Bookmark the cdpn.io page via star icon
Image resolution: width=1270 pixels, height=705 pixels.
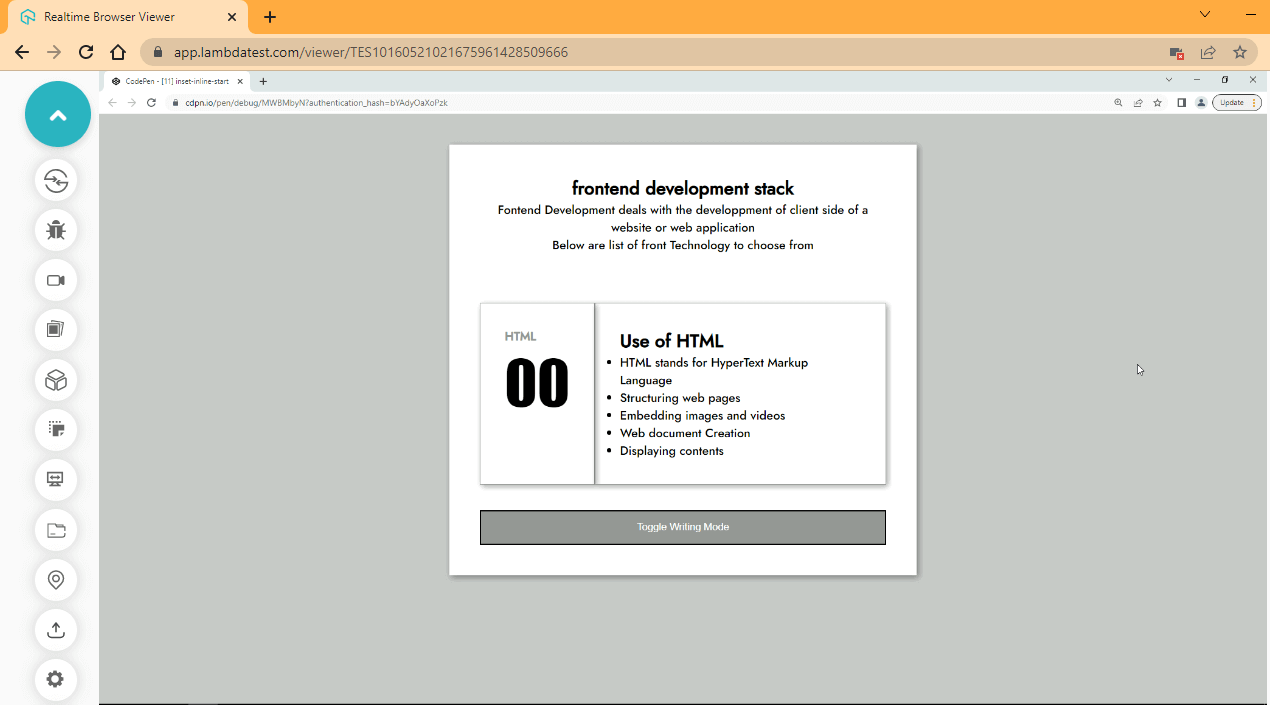pos(1157,102)
